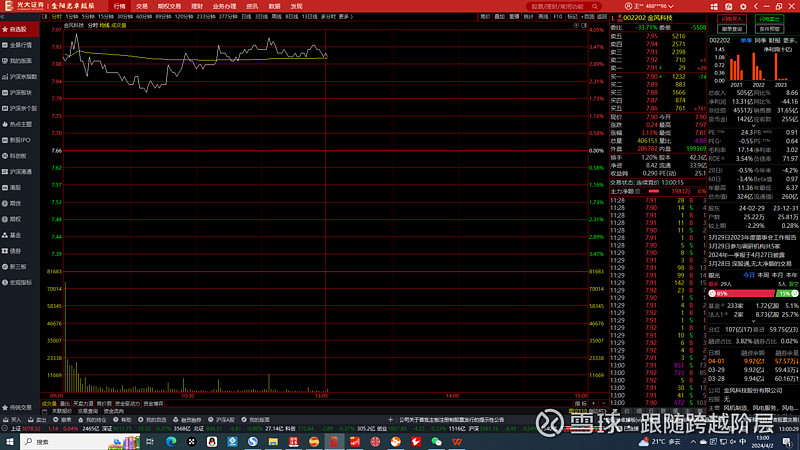Switch to 1分钟 chart period
This screenshot has height=450, width=800.
(x=72, y=17)
